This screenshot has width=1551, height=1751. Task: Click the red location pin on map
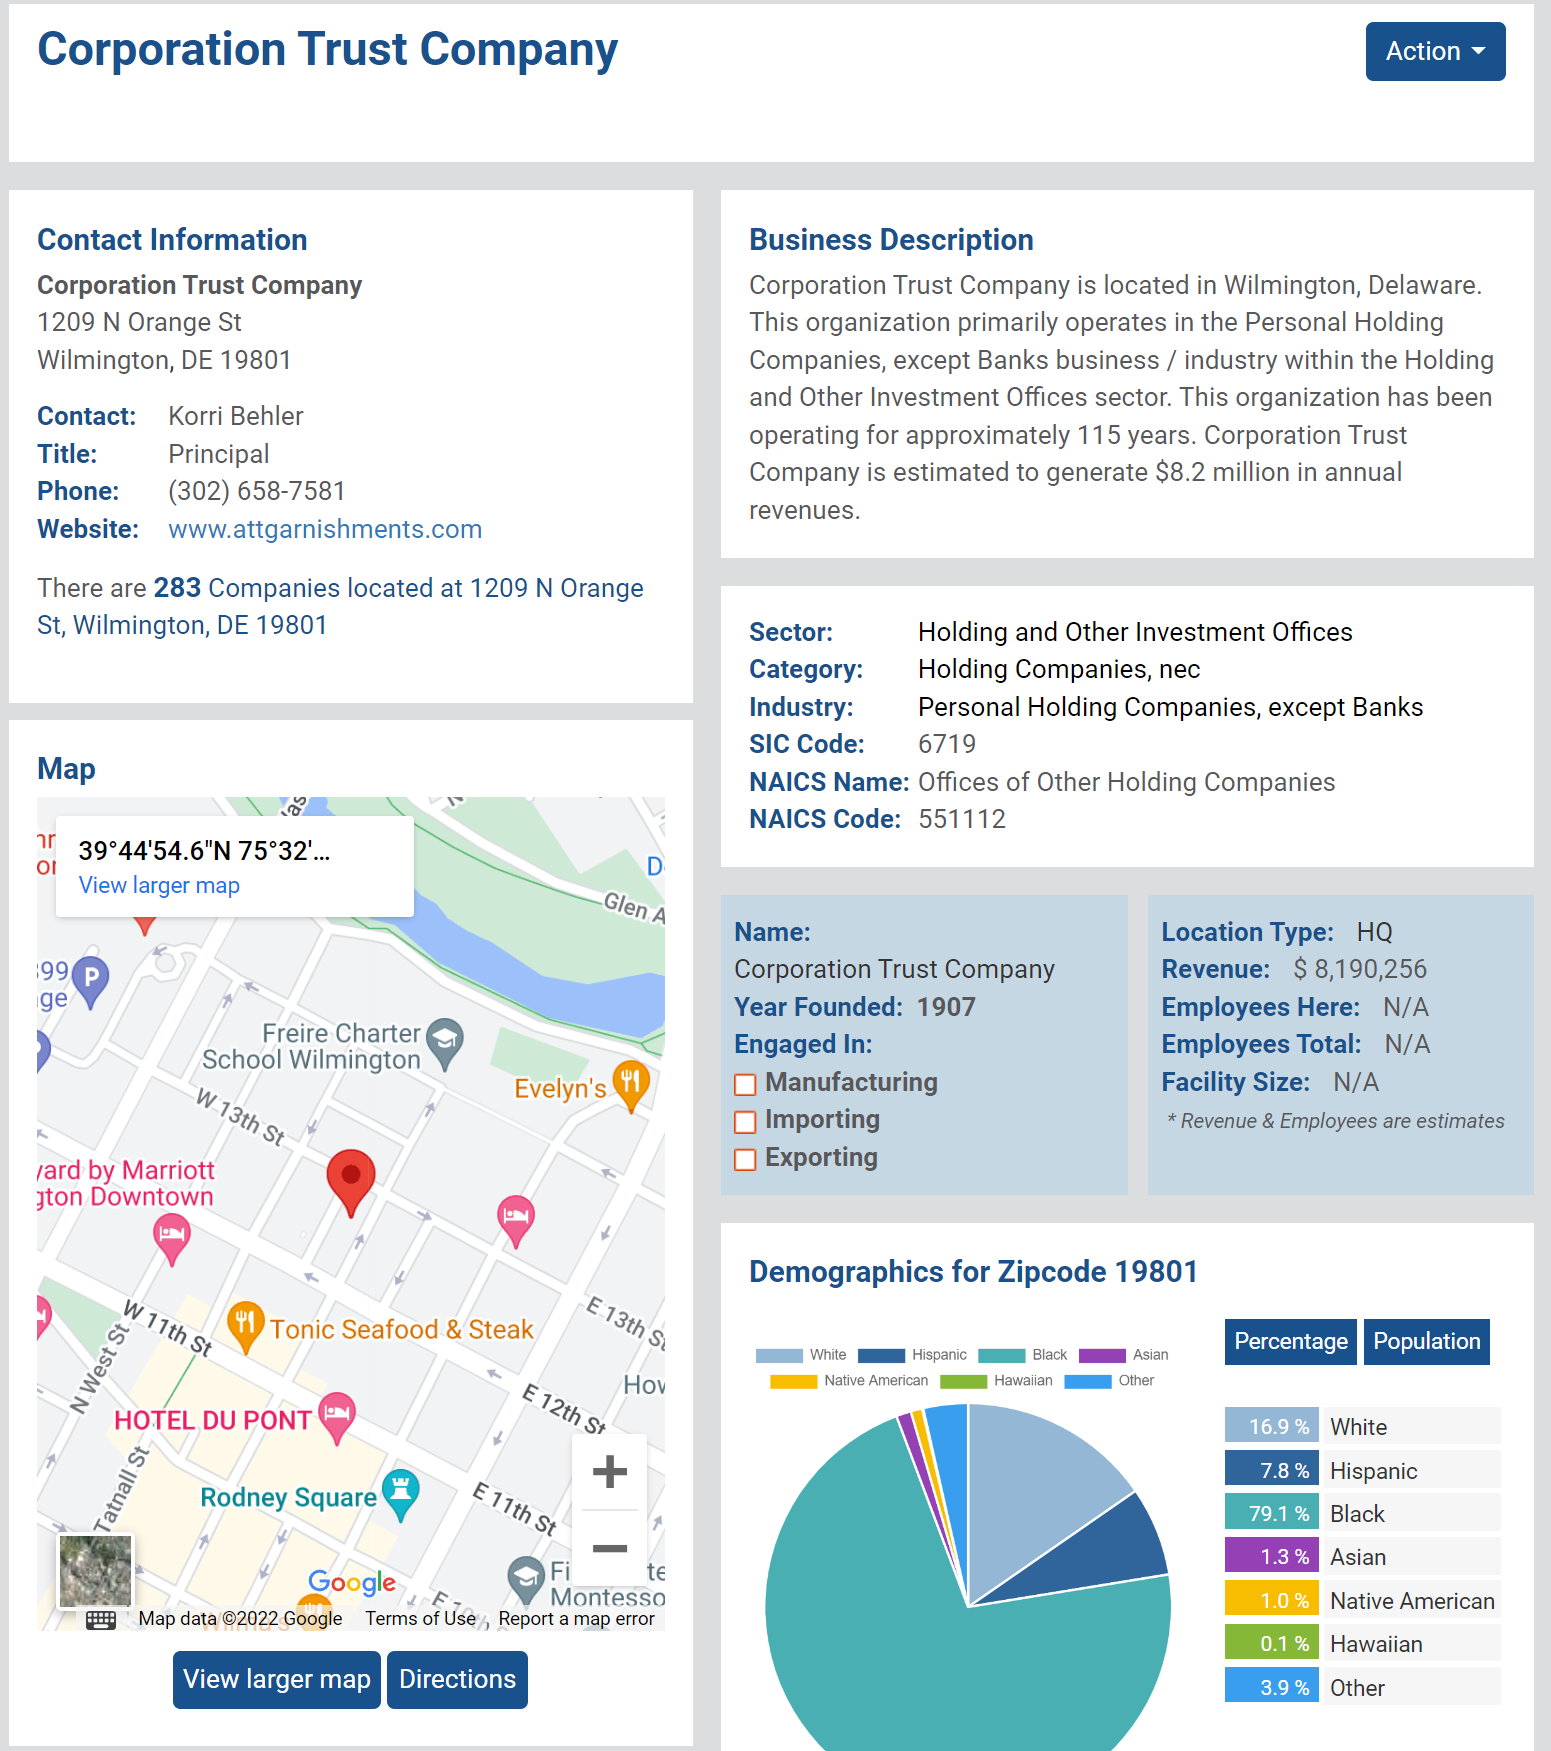[x=351, y=1183]
